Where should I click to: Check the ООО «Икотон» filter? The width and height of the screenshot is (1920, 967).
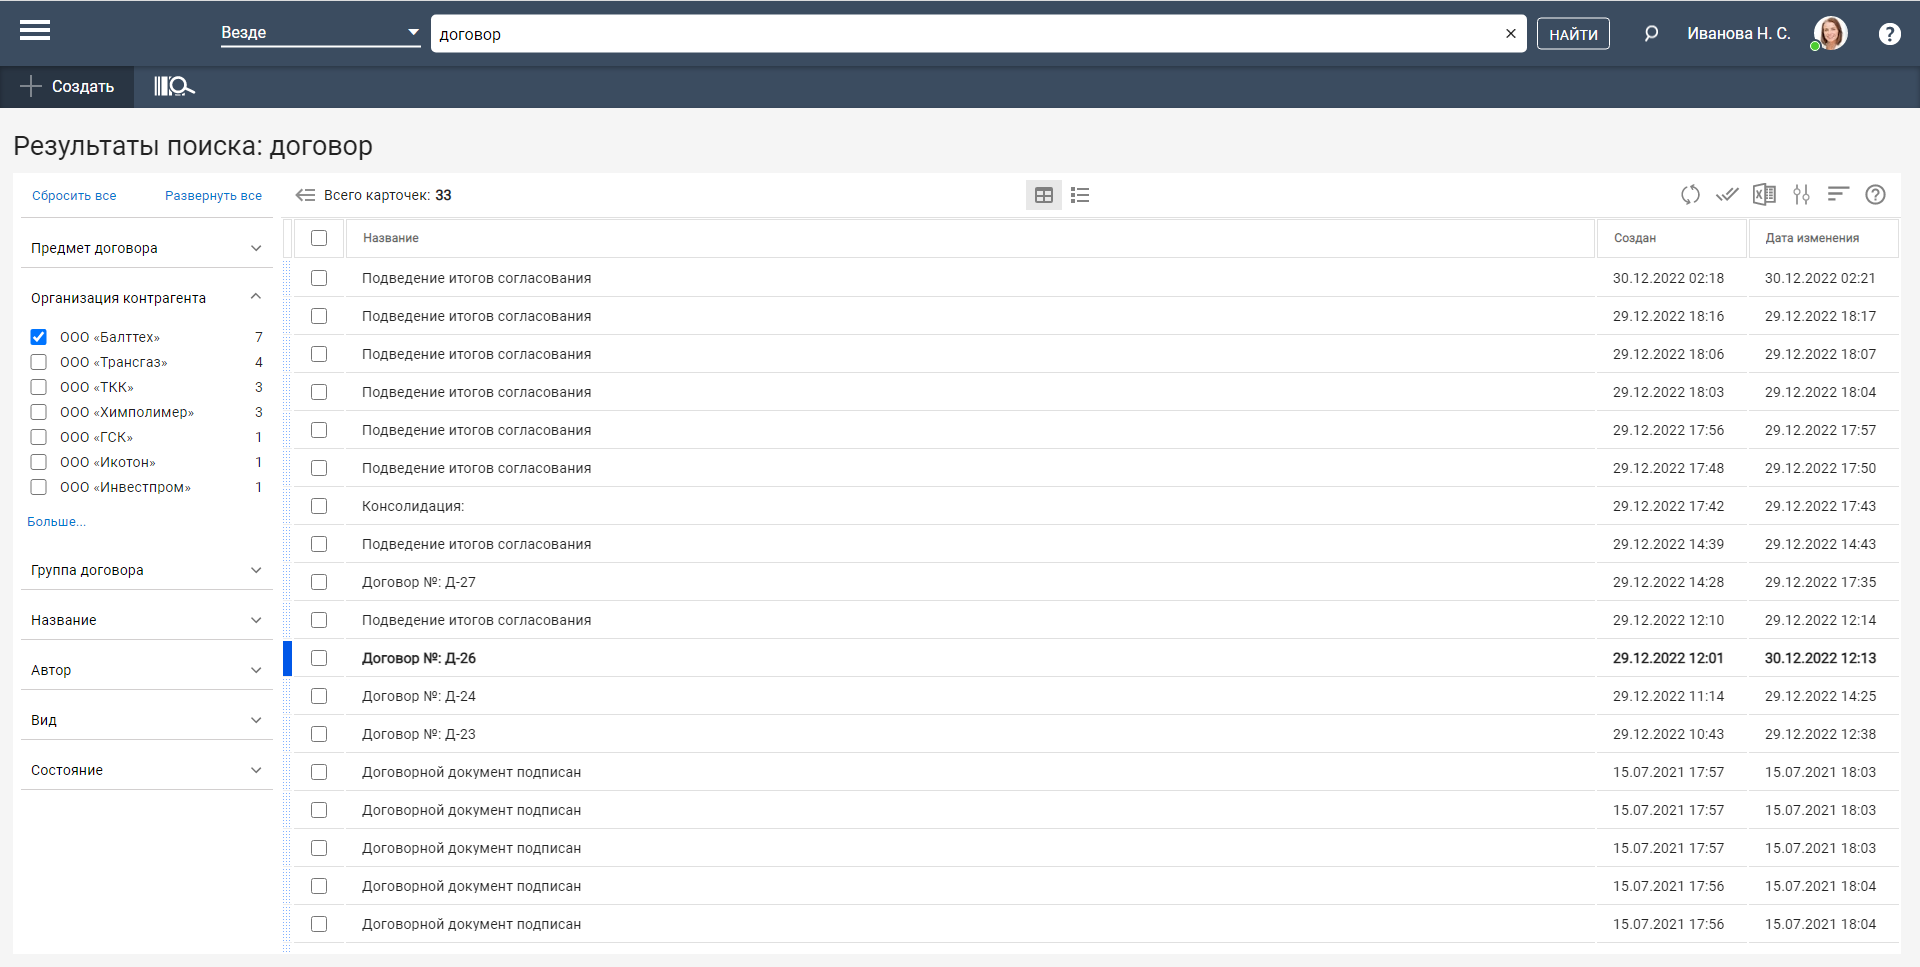point(38,462)
